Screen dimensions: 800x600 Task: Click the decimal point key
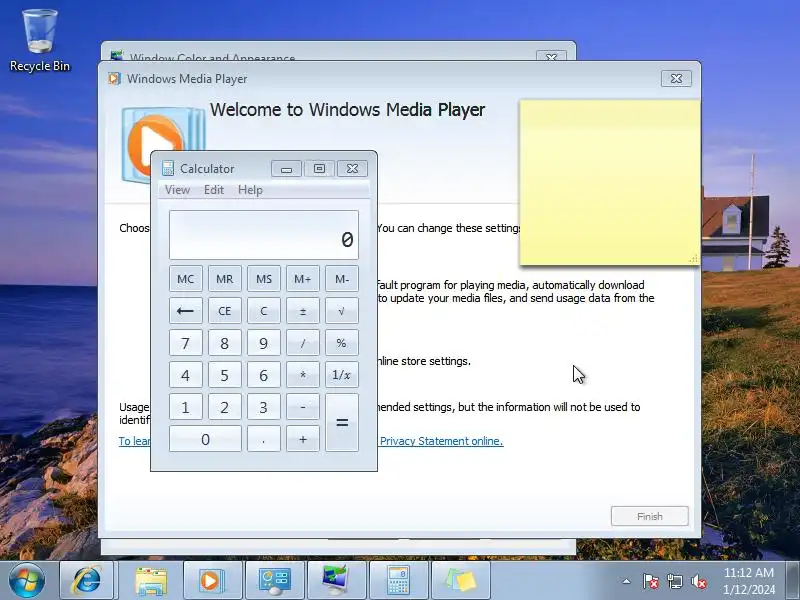264,439
